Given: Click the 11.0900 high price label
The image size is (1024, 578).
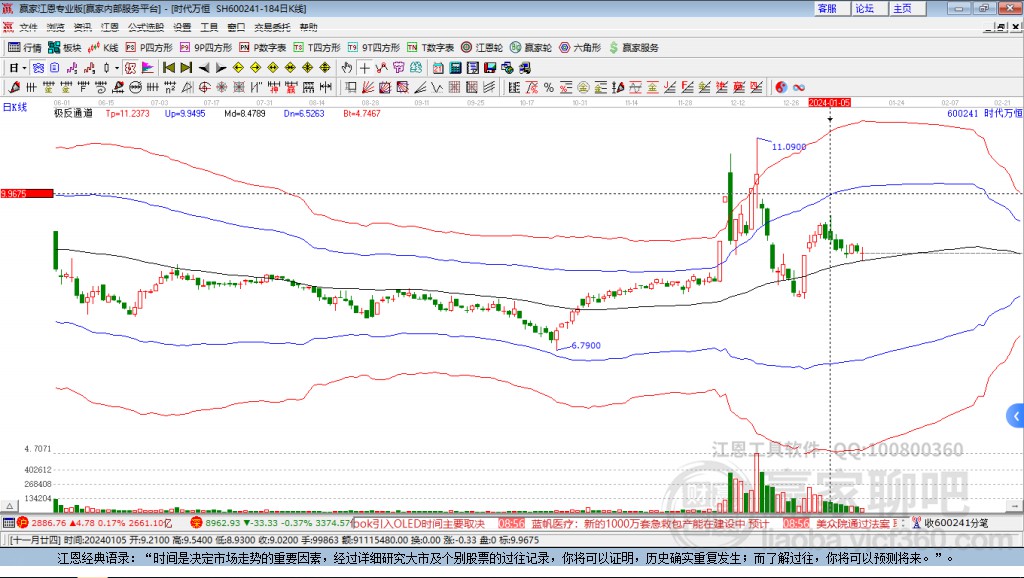Looking at the screenshot, I should [789, 146].
